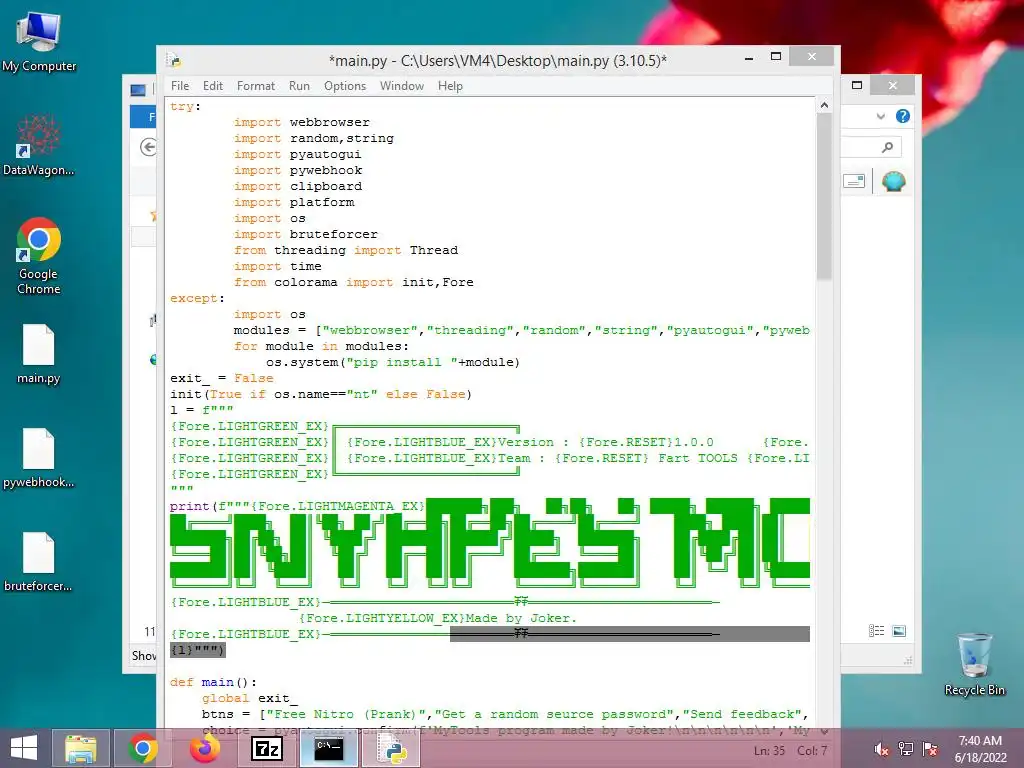Click the 'import random,string' line
1024x768 pixels.
(x=313, y=138)
